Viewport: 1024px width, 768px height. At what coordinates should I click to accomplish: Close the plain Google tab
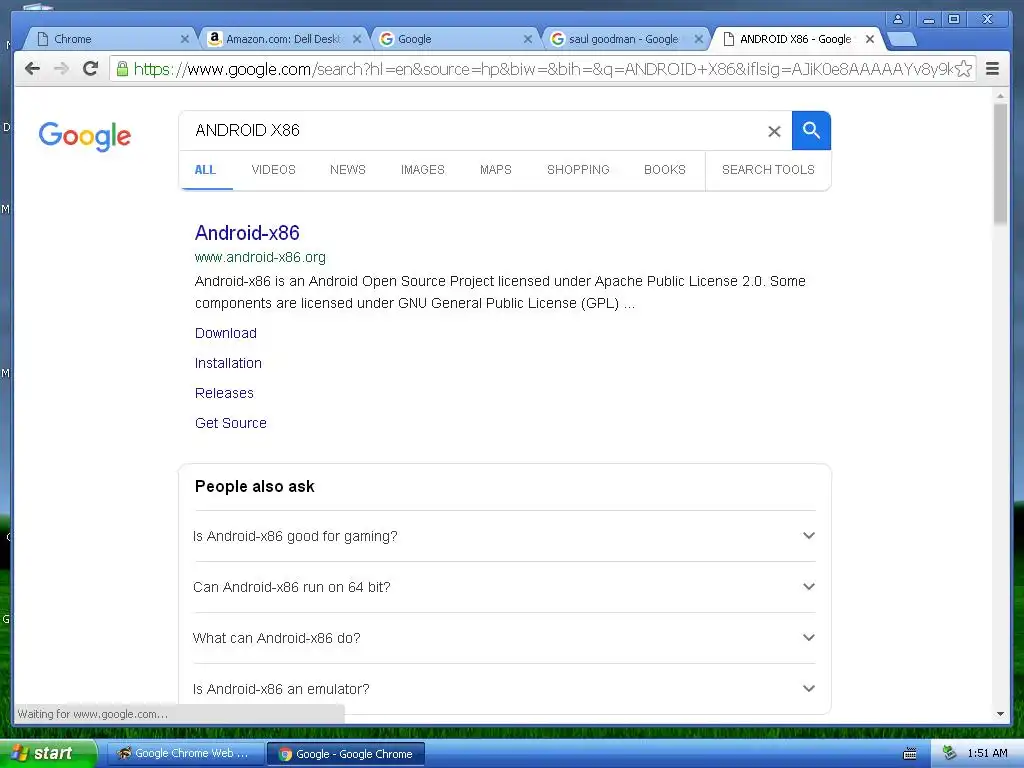tap(528, 39)
